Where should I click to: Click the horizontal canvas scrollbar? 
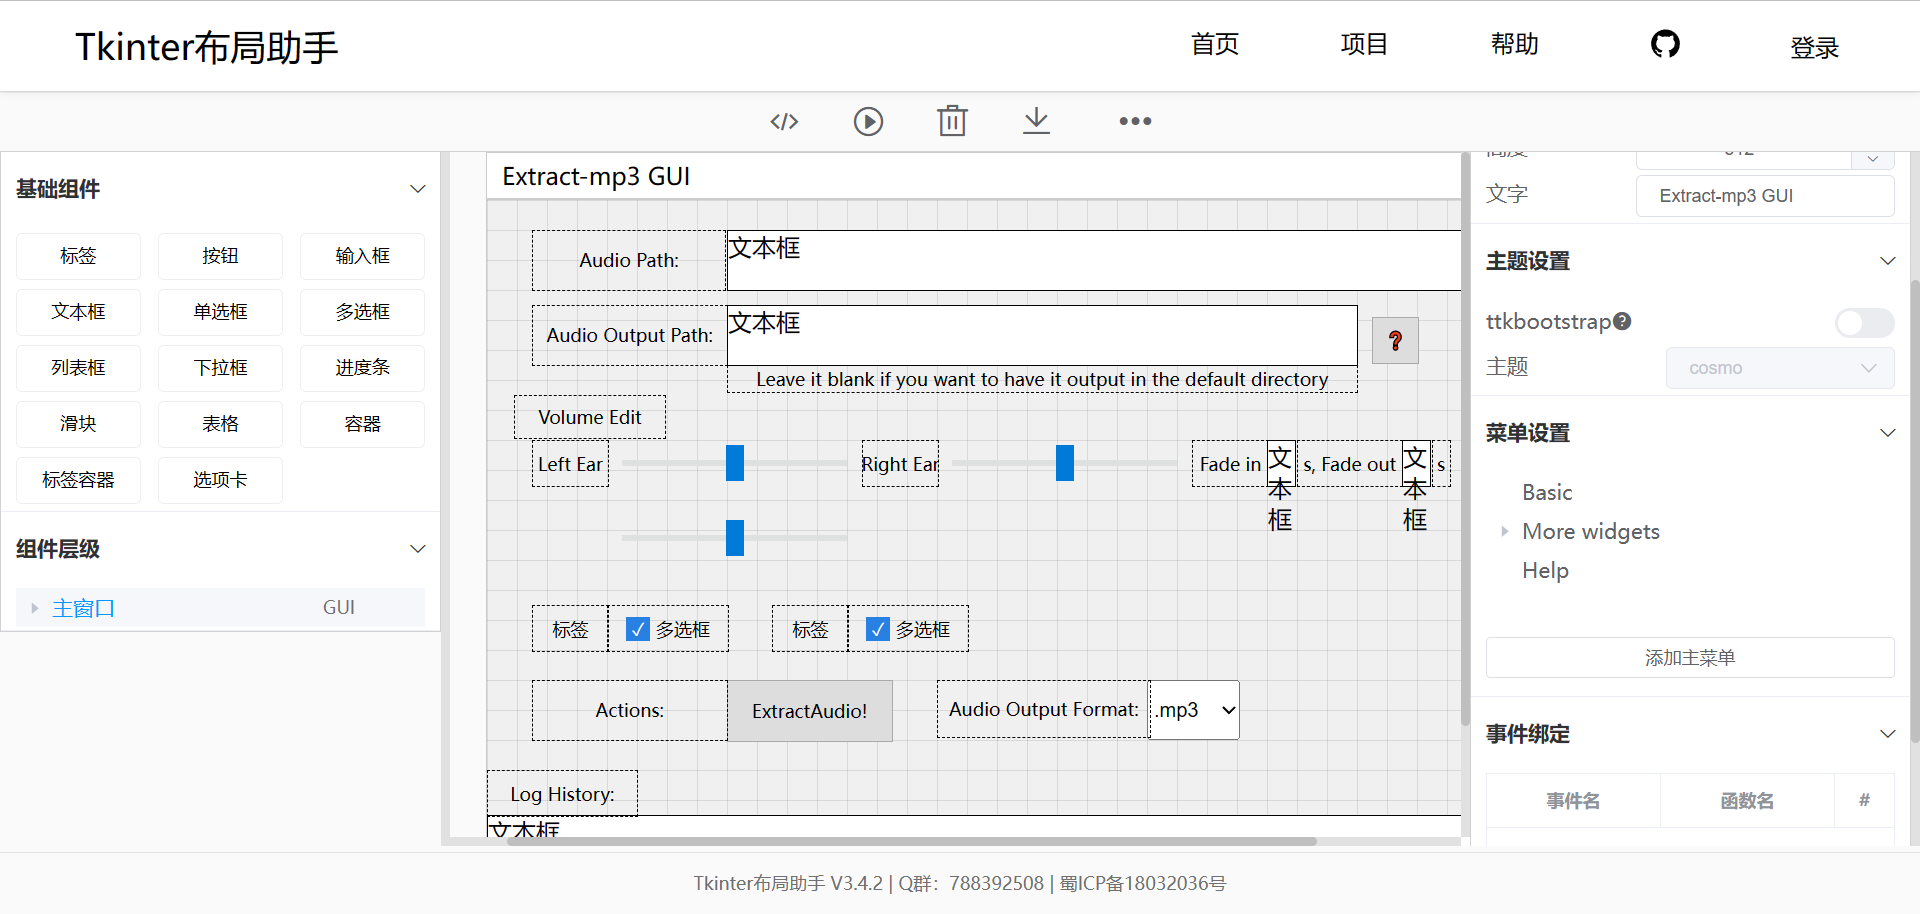(x=911, y=841)
